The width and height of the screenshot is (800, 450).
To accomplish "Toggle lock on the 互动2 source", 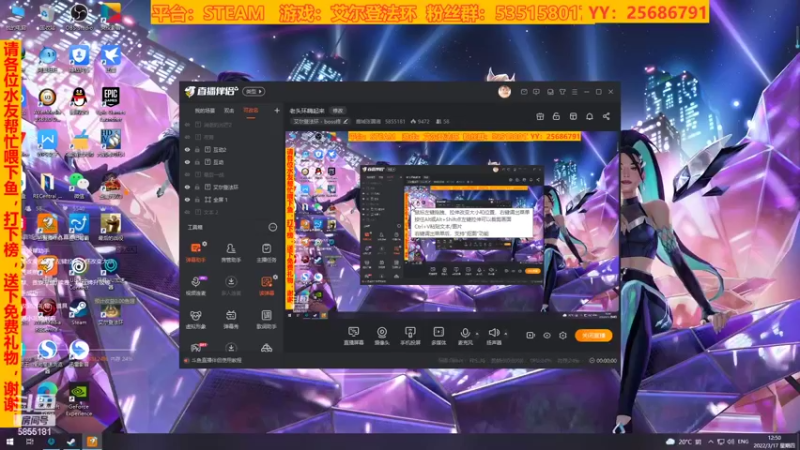I will (x=197, y=149).
